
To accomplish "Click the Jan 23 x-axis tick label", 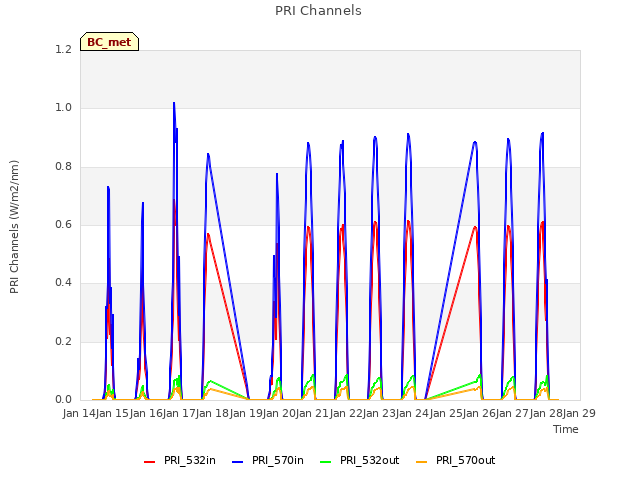I will [379, 413].
